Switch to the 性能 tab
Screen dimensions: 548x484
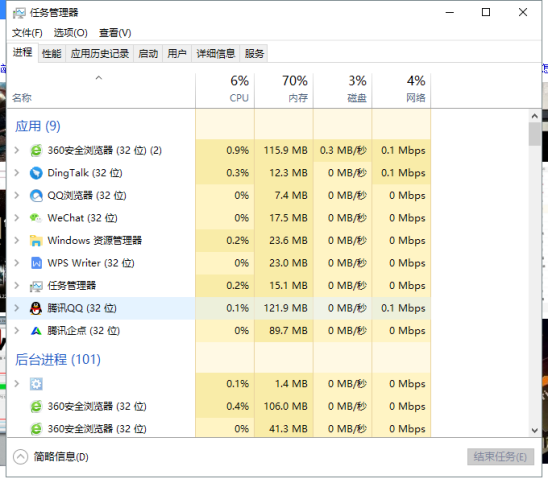coord(52,54)
